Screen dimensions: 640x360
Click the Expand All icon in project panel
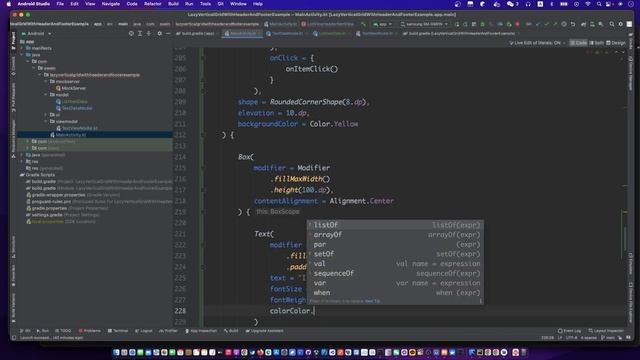[140, 33]
